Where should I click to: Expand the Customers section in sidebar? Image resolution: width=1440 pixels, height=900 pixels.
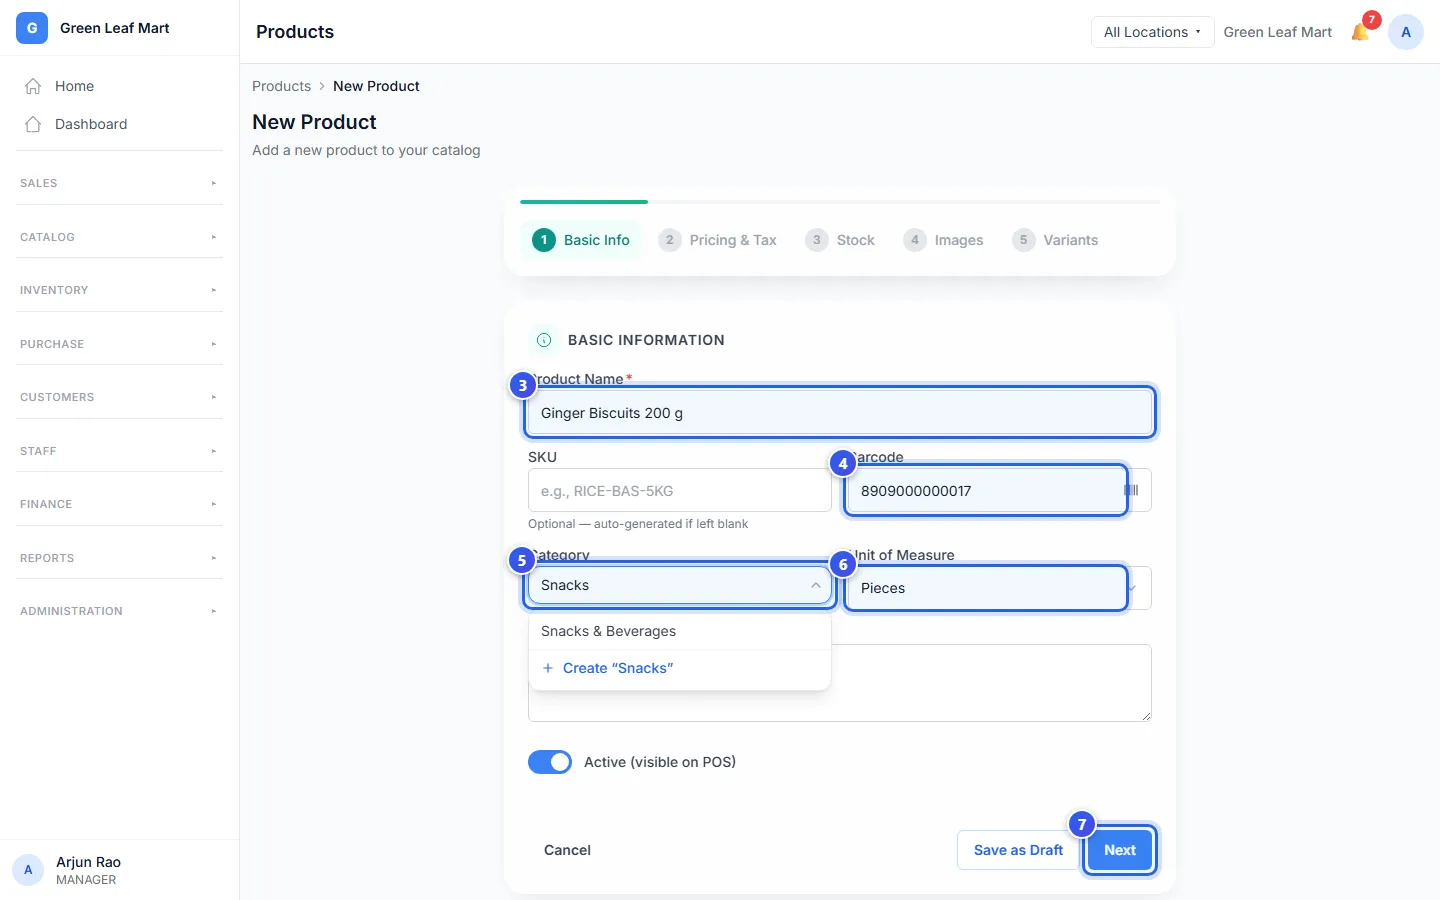tap(120, 397)
